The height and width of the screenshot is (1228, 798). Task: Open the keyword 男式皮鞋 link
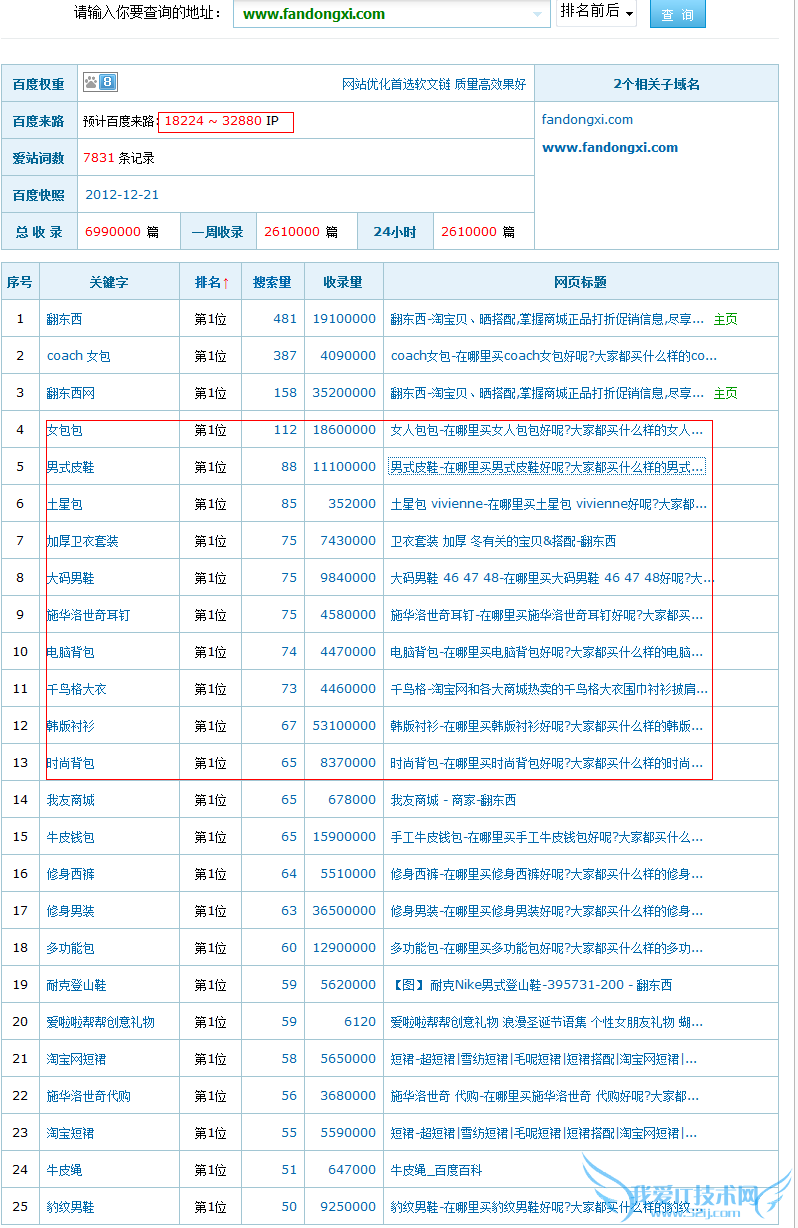[x=71, y=468]
